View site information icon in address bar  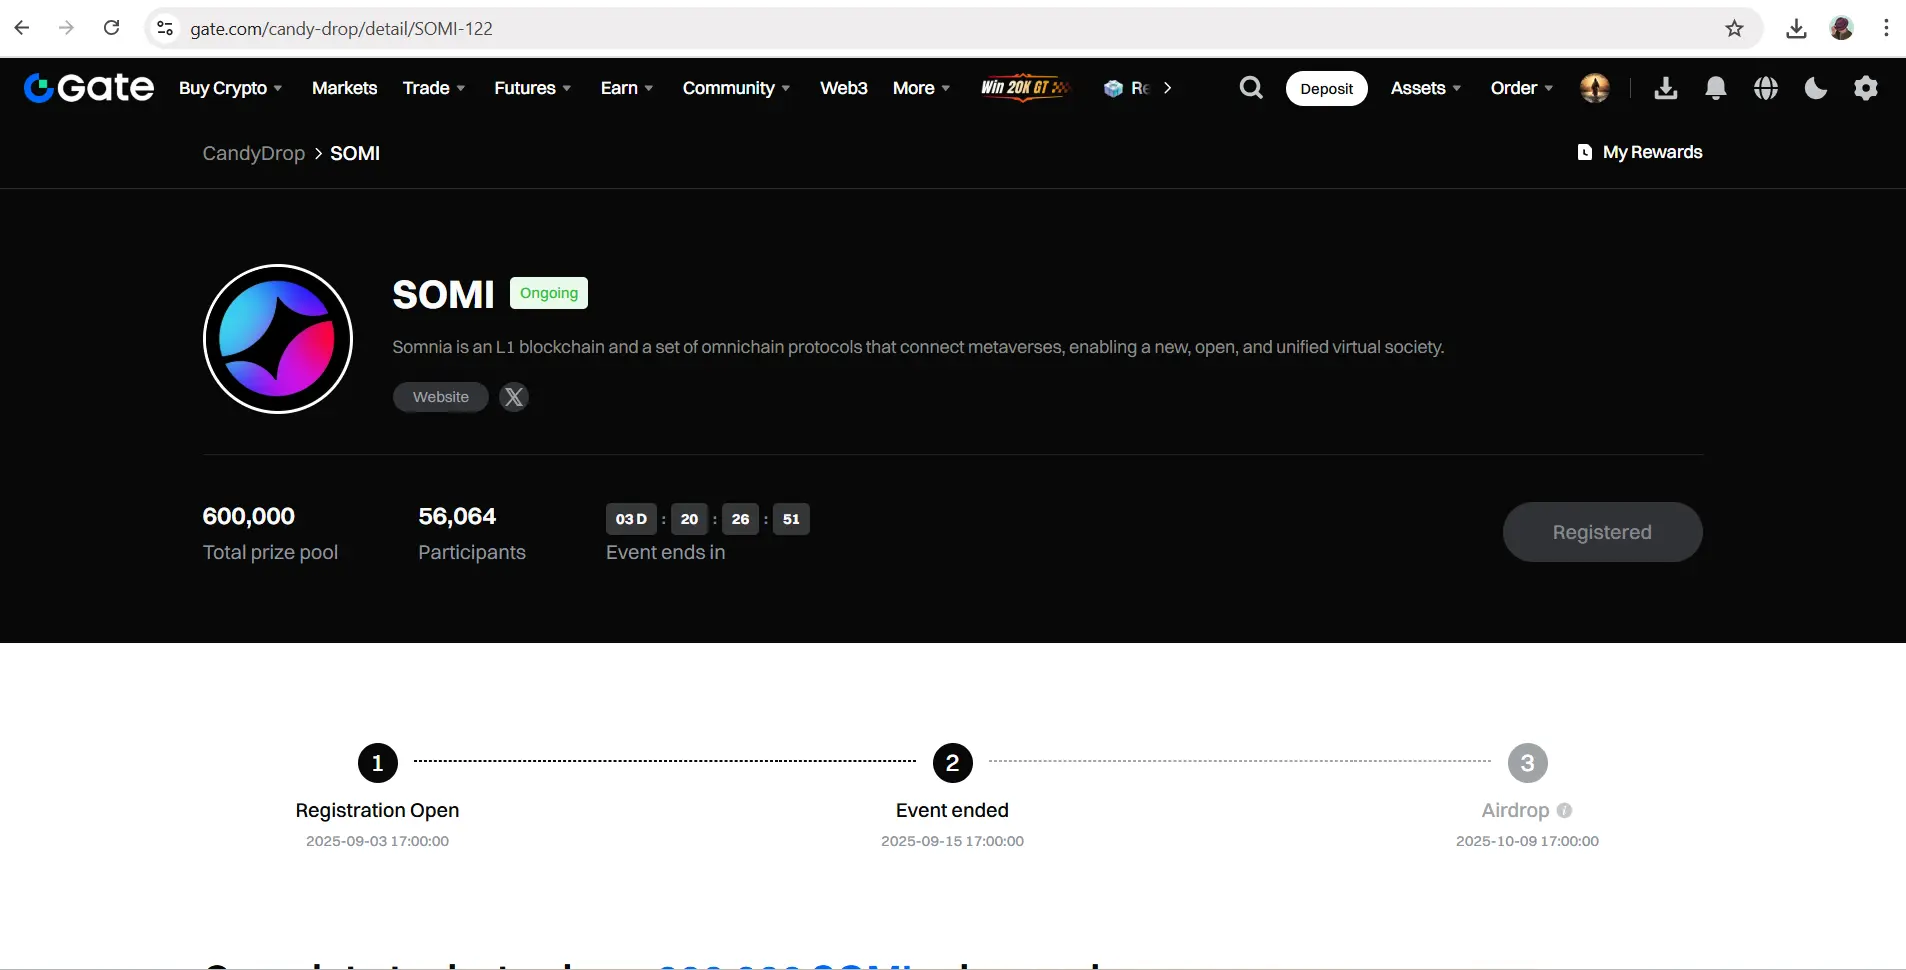point(166,28)
